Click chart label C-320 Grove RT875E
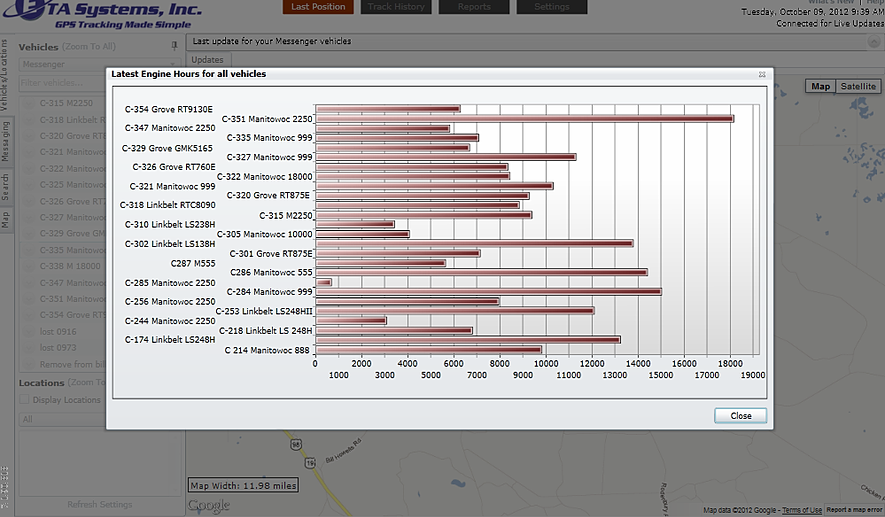The image size is (885, 517). [268, 195]
